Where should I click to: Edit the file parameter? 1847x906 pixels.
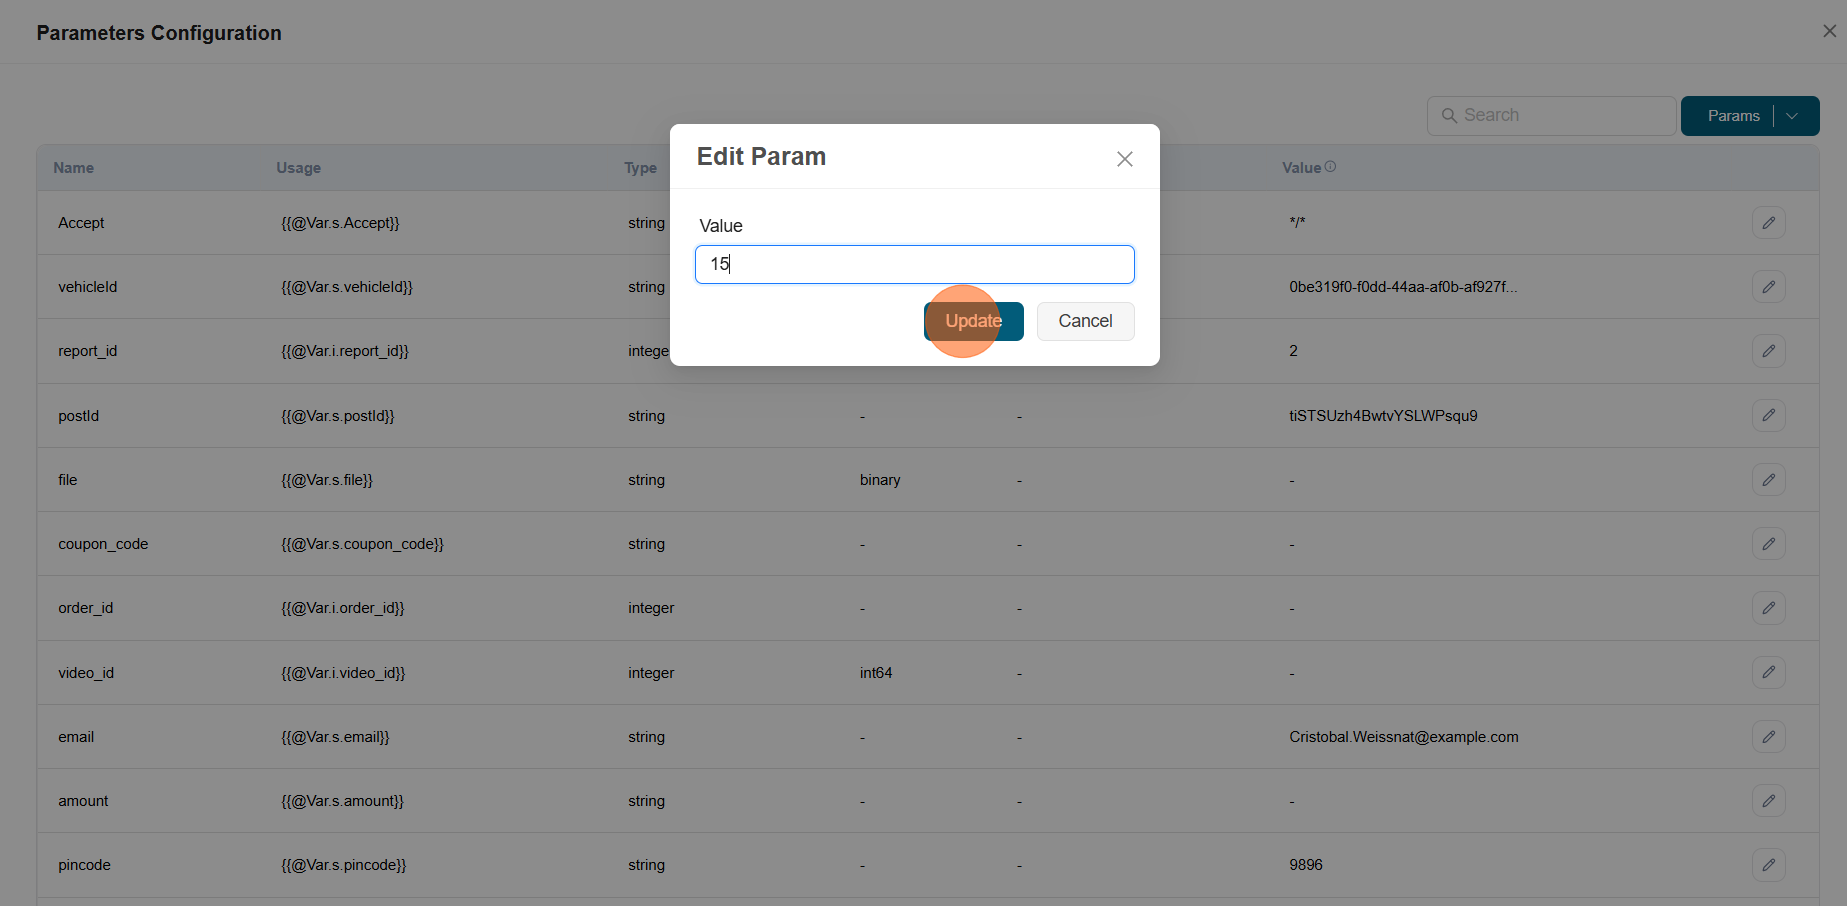(1769, 479)
